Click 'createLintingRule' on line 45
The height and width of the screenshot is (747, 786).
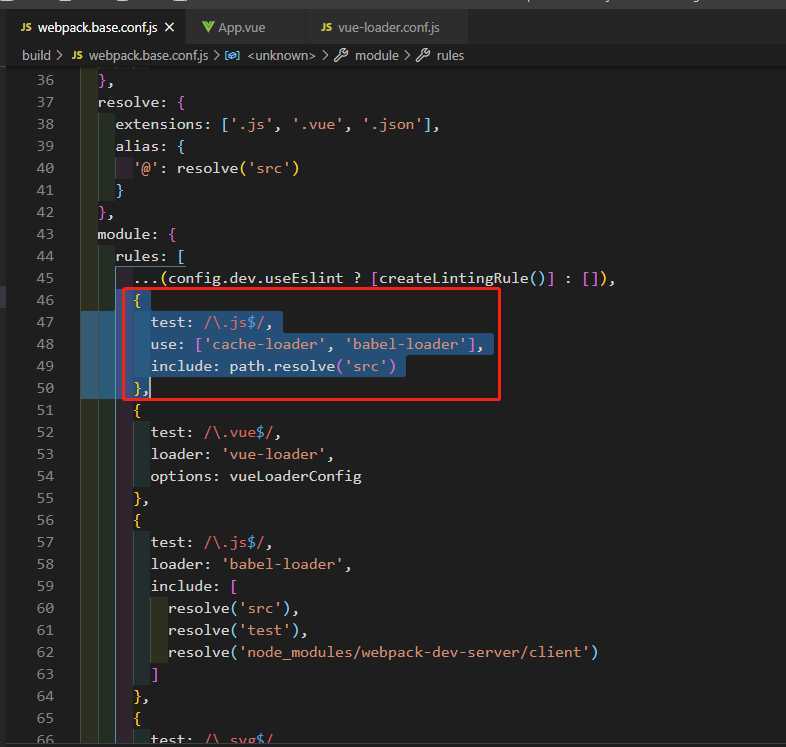pos(454,278)
